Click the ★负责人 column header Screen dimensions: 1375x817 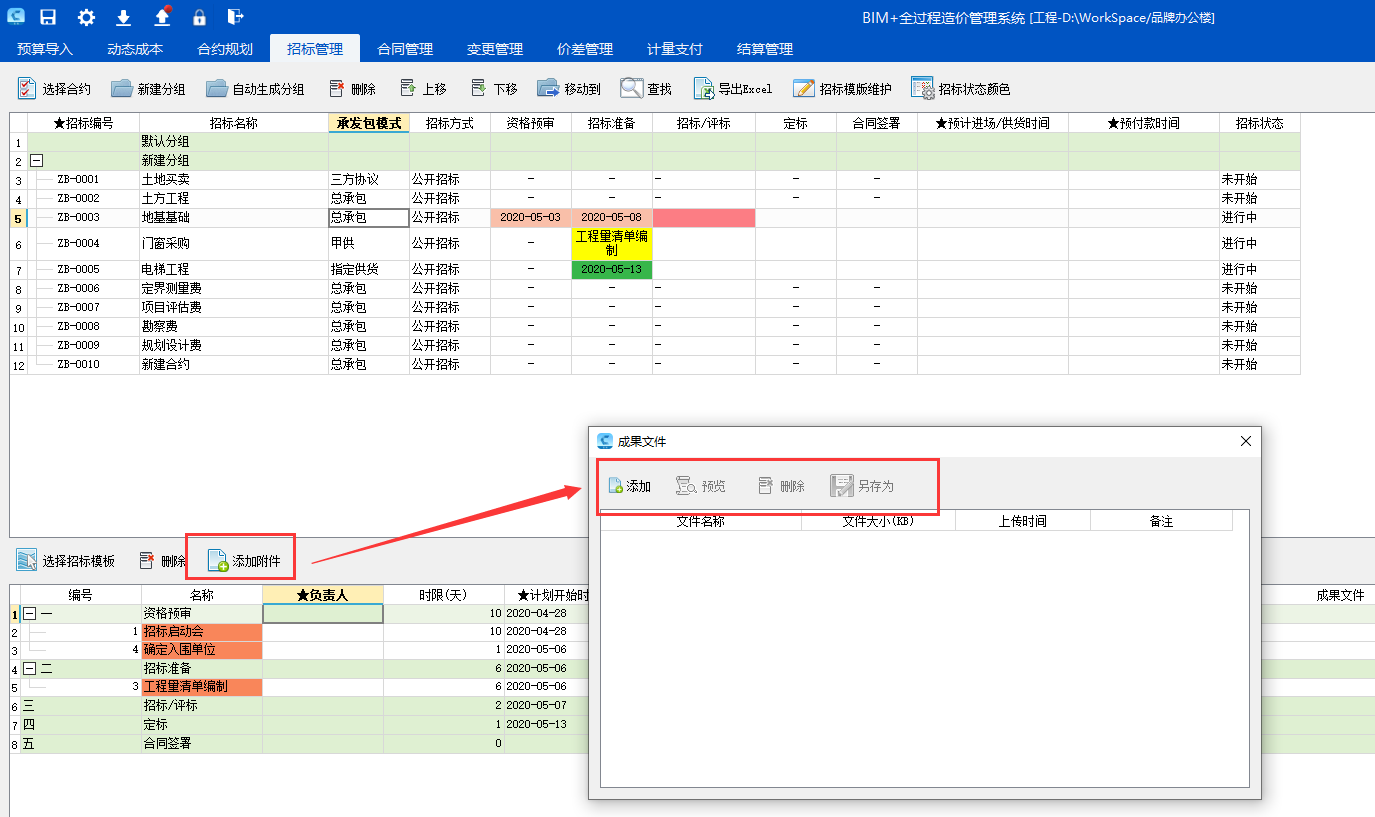pos(323,595)
